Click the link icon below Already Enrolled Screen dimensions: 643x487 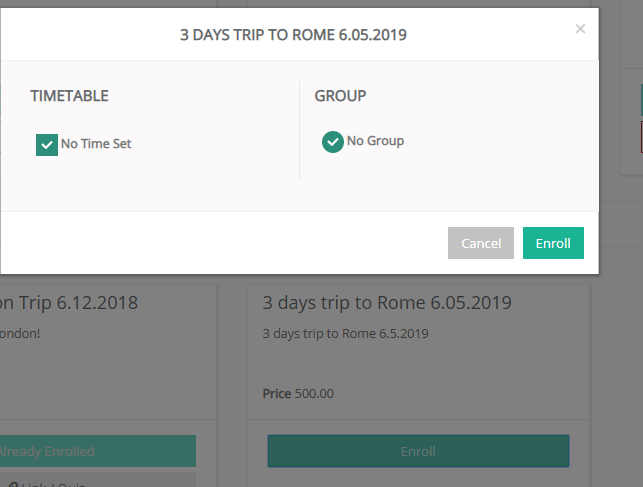click(x=13, y=485)
